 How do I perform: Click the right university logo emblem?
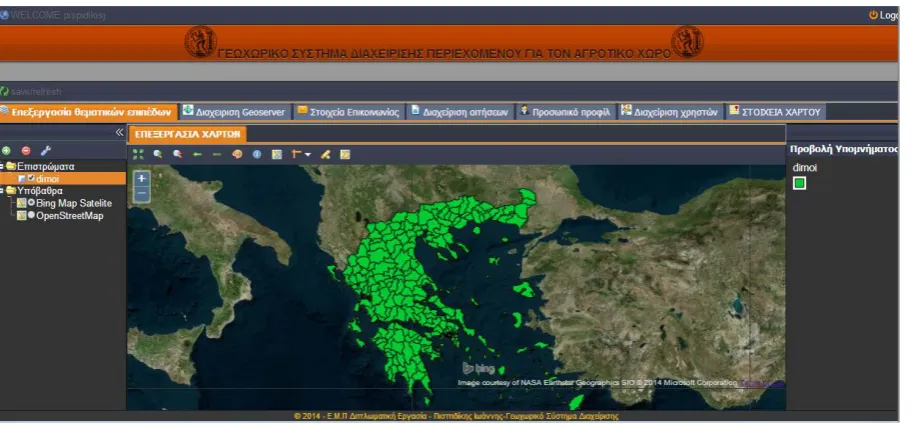click(x=687, y=42)
